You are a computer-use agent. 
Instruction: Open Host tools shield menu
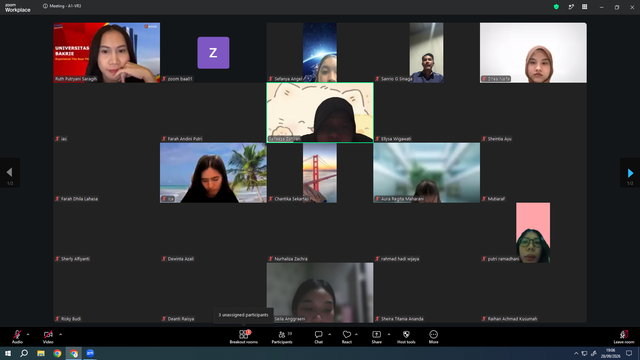(x=406, y=336)
